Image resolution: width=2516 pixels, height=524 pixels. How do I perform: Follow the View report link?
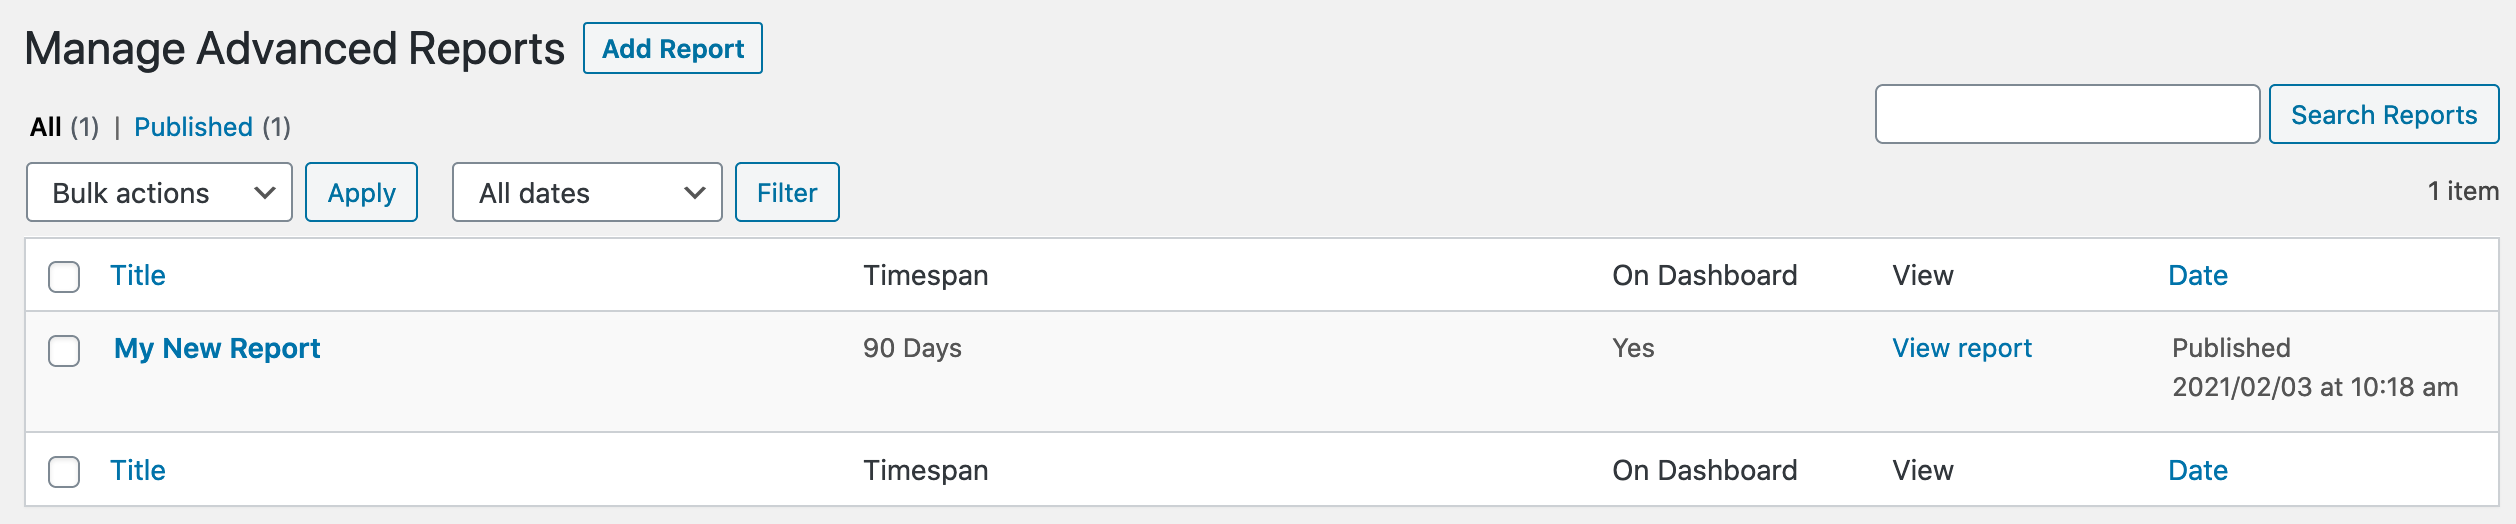1962,349
